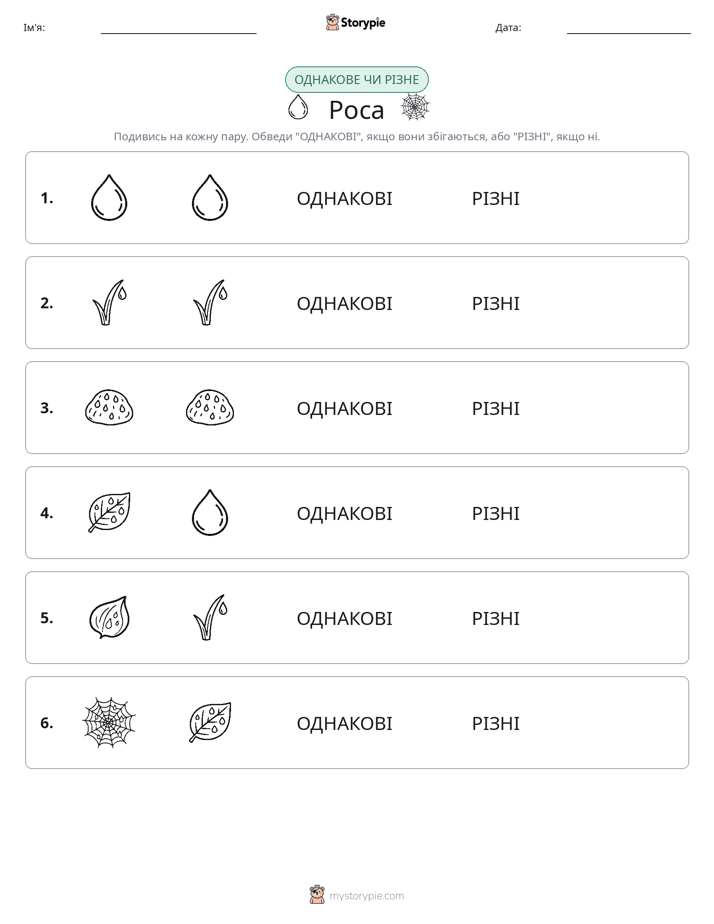Click the first water drop in row 1
This screenshot has height=924, width=714.
pos(109,197)
